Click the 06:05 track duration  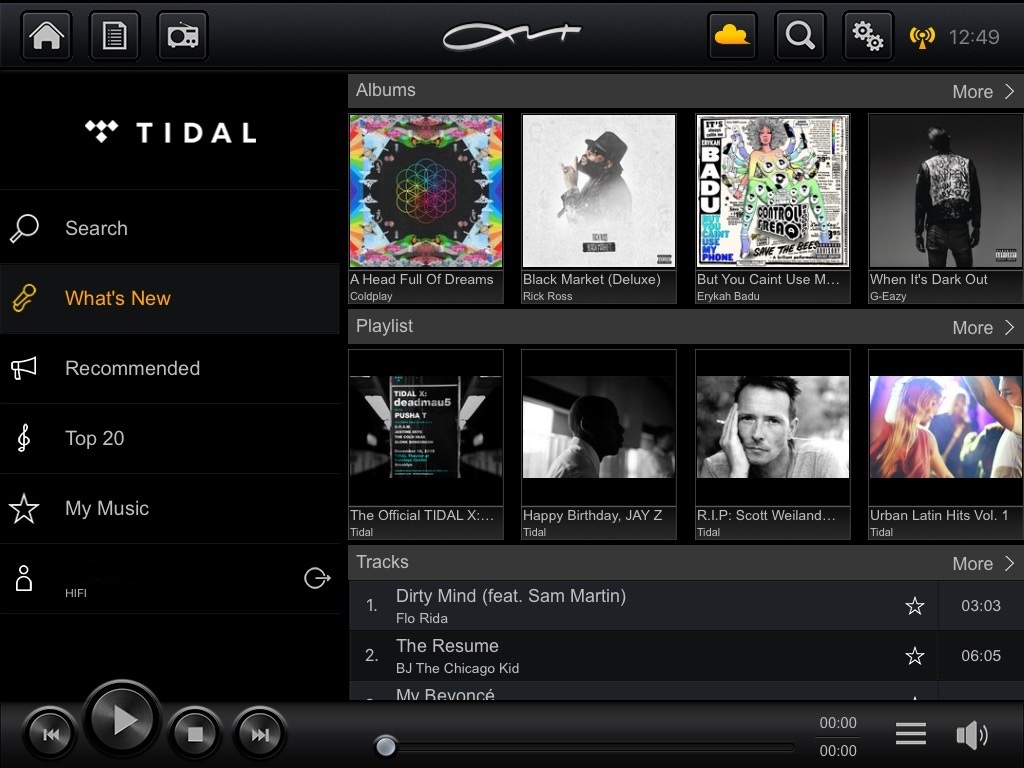click(981, 656)
